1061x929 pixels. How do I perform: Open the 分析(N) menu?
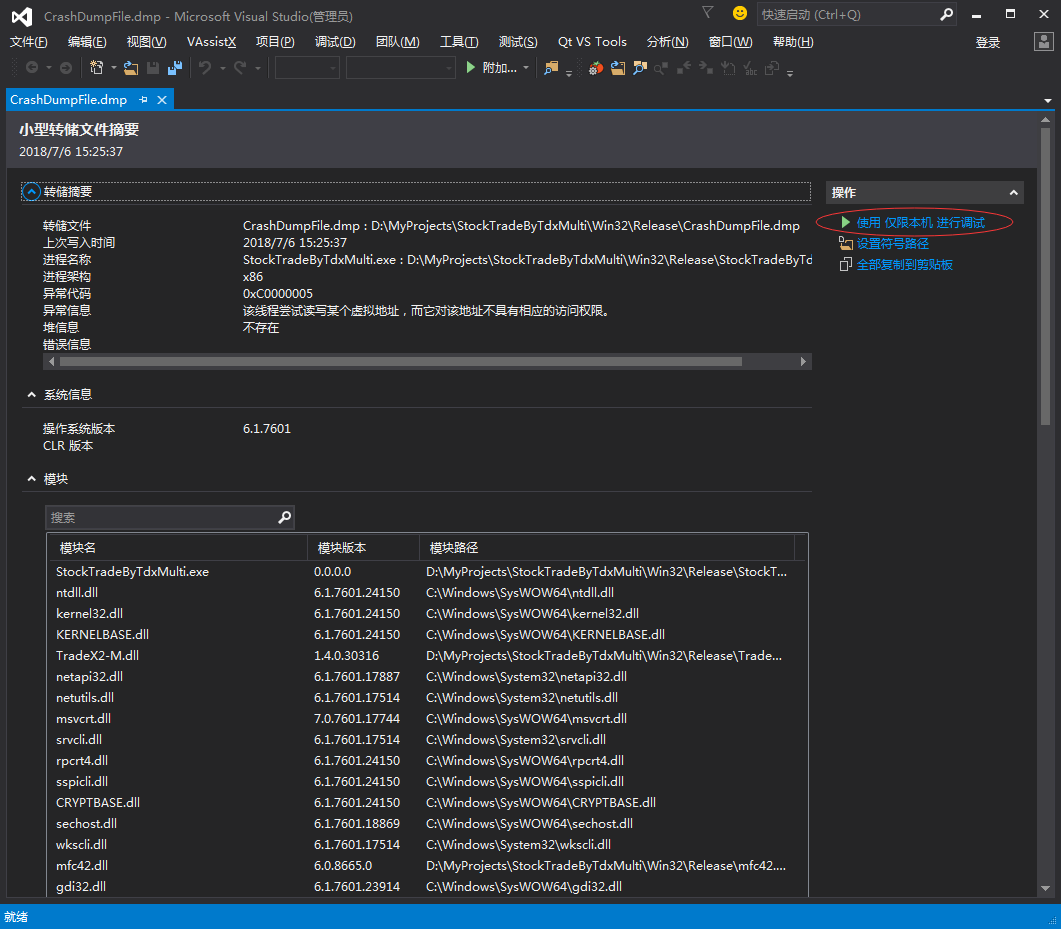click(667, 42)
